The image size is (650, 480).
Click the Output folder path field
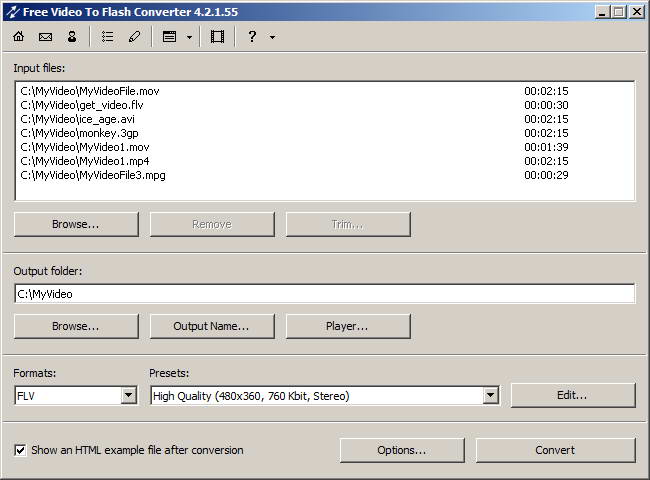pos(324,294)
